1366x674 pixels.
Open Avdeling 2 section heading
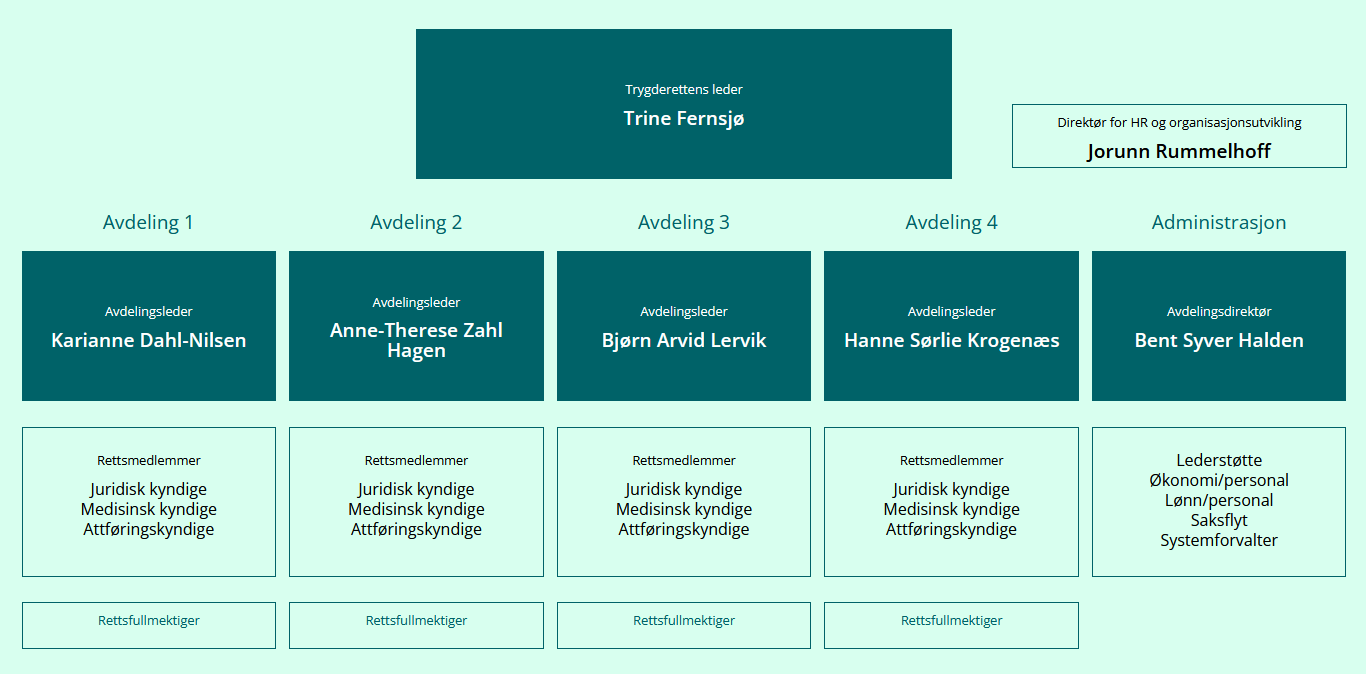tap(416, 222)
